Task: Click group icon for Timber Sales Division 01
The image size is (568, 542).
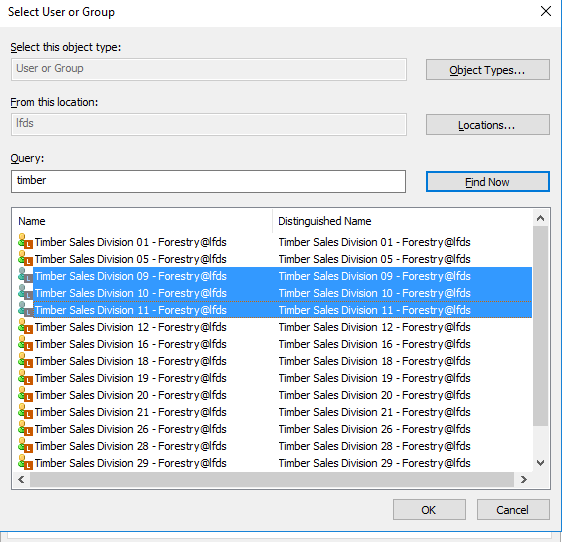Action: coord(25,242)
